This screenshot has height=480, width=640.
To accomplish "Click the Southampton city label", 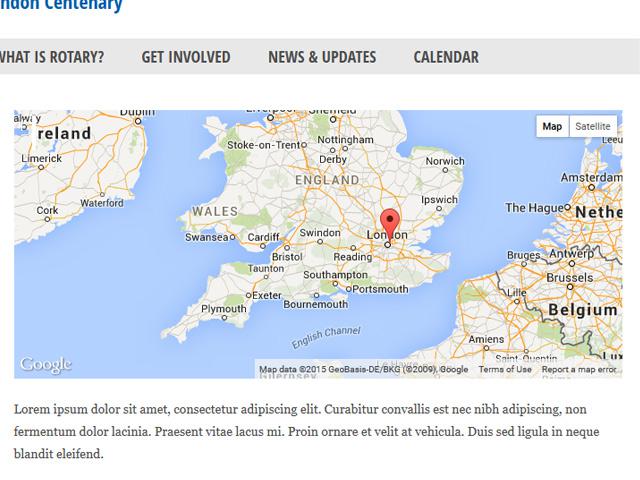I will [x=336, y=275].
